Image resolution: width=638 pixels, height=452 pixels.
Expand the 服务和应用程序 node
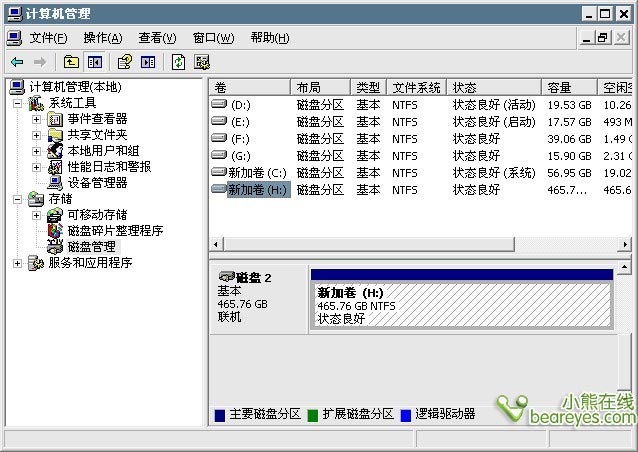pyautogui.click(x=17, y=263)
